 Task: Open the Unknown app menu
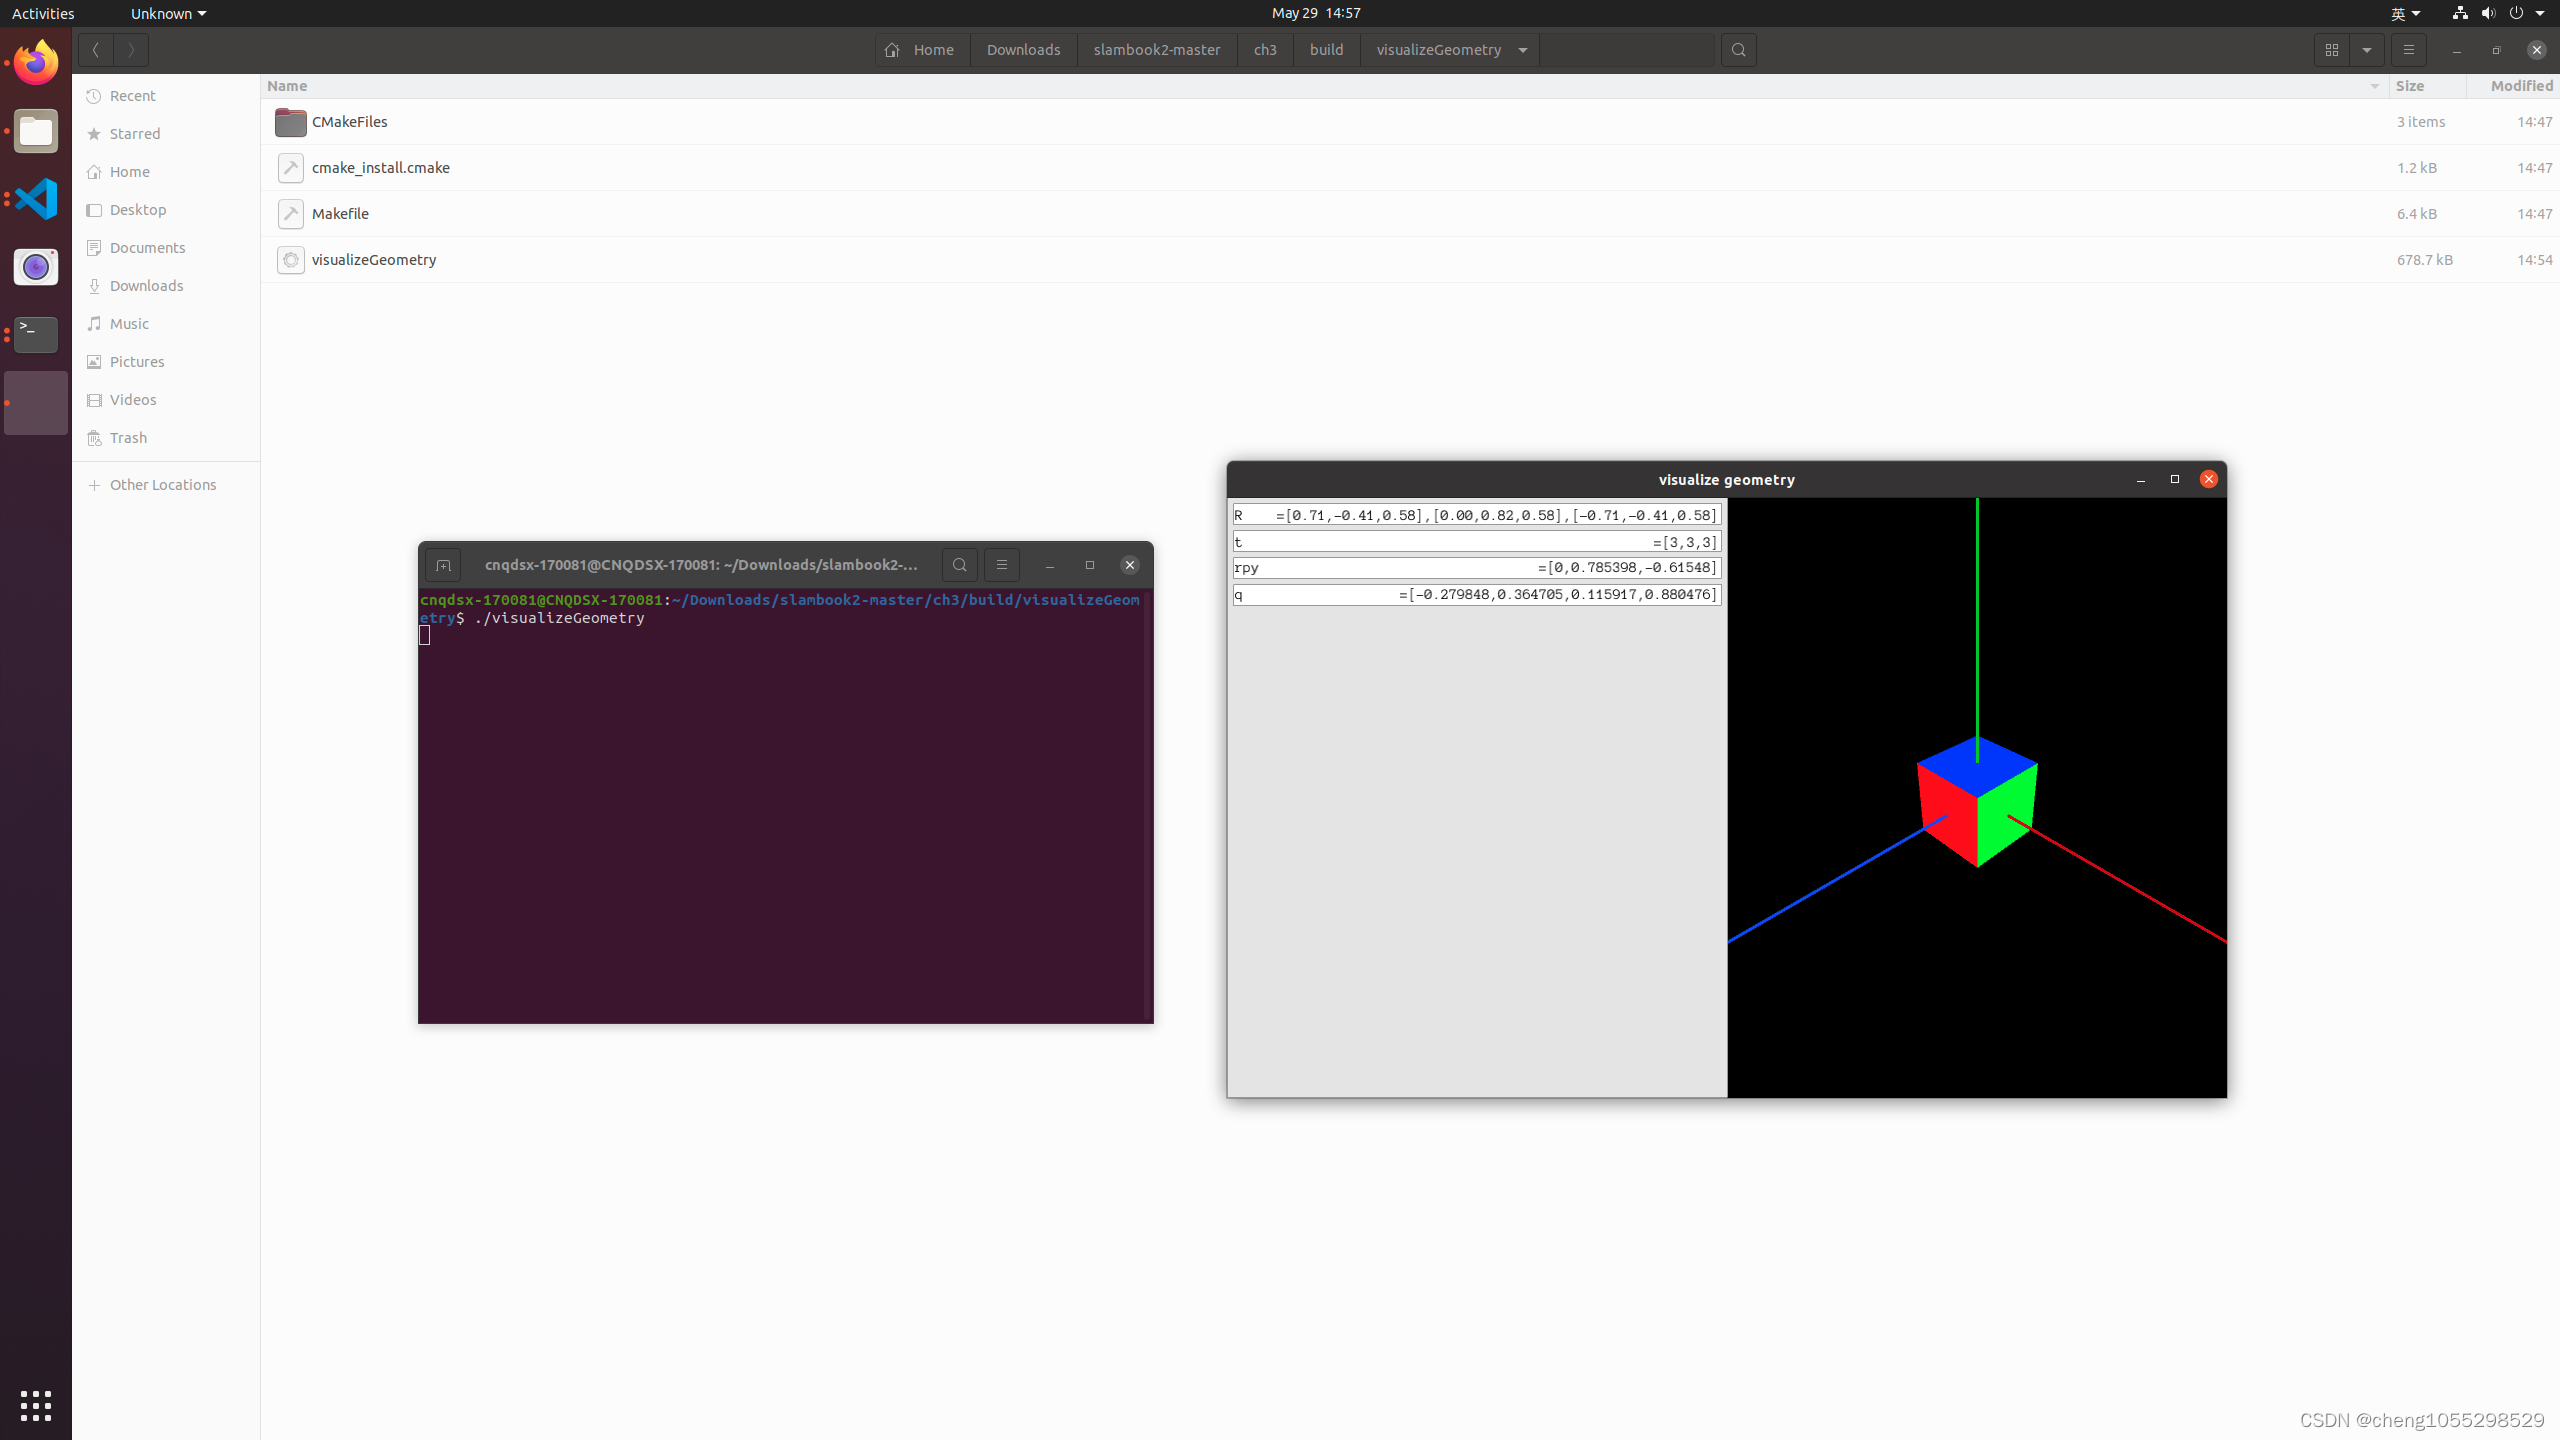point(167,13)
